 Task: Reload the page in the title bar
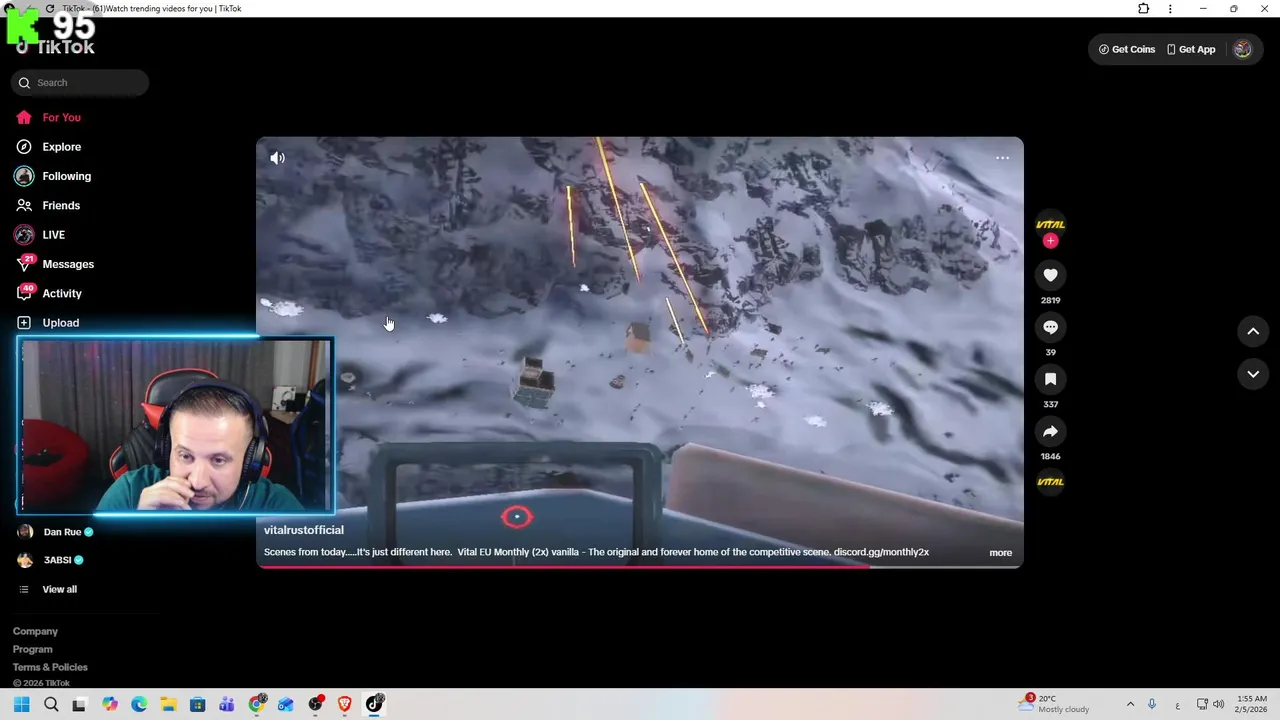point(50,9)
